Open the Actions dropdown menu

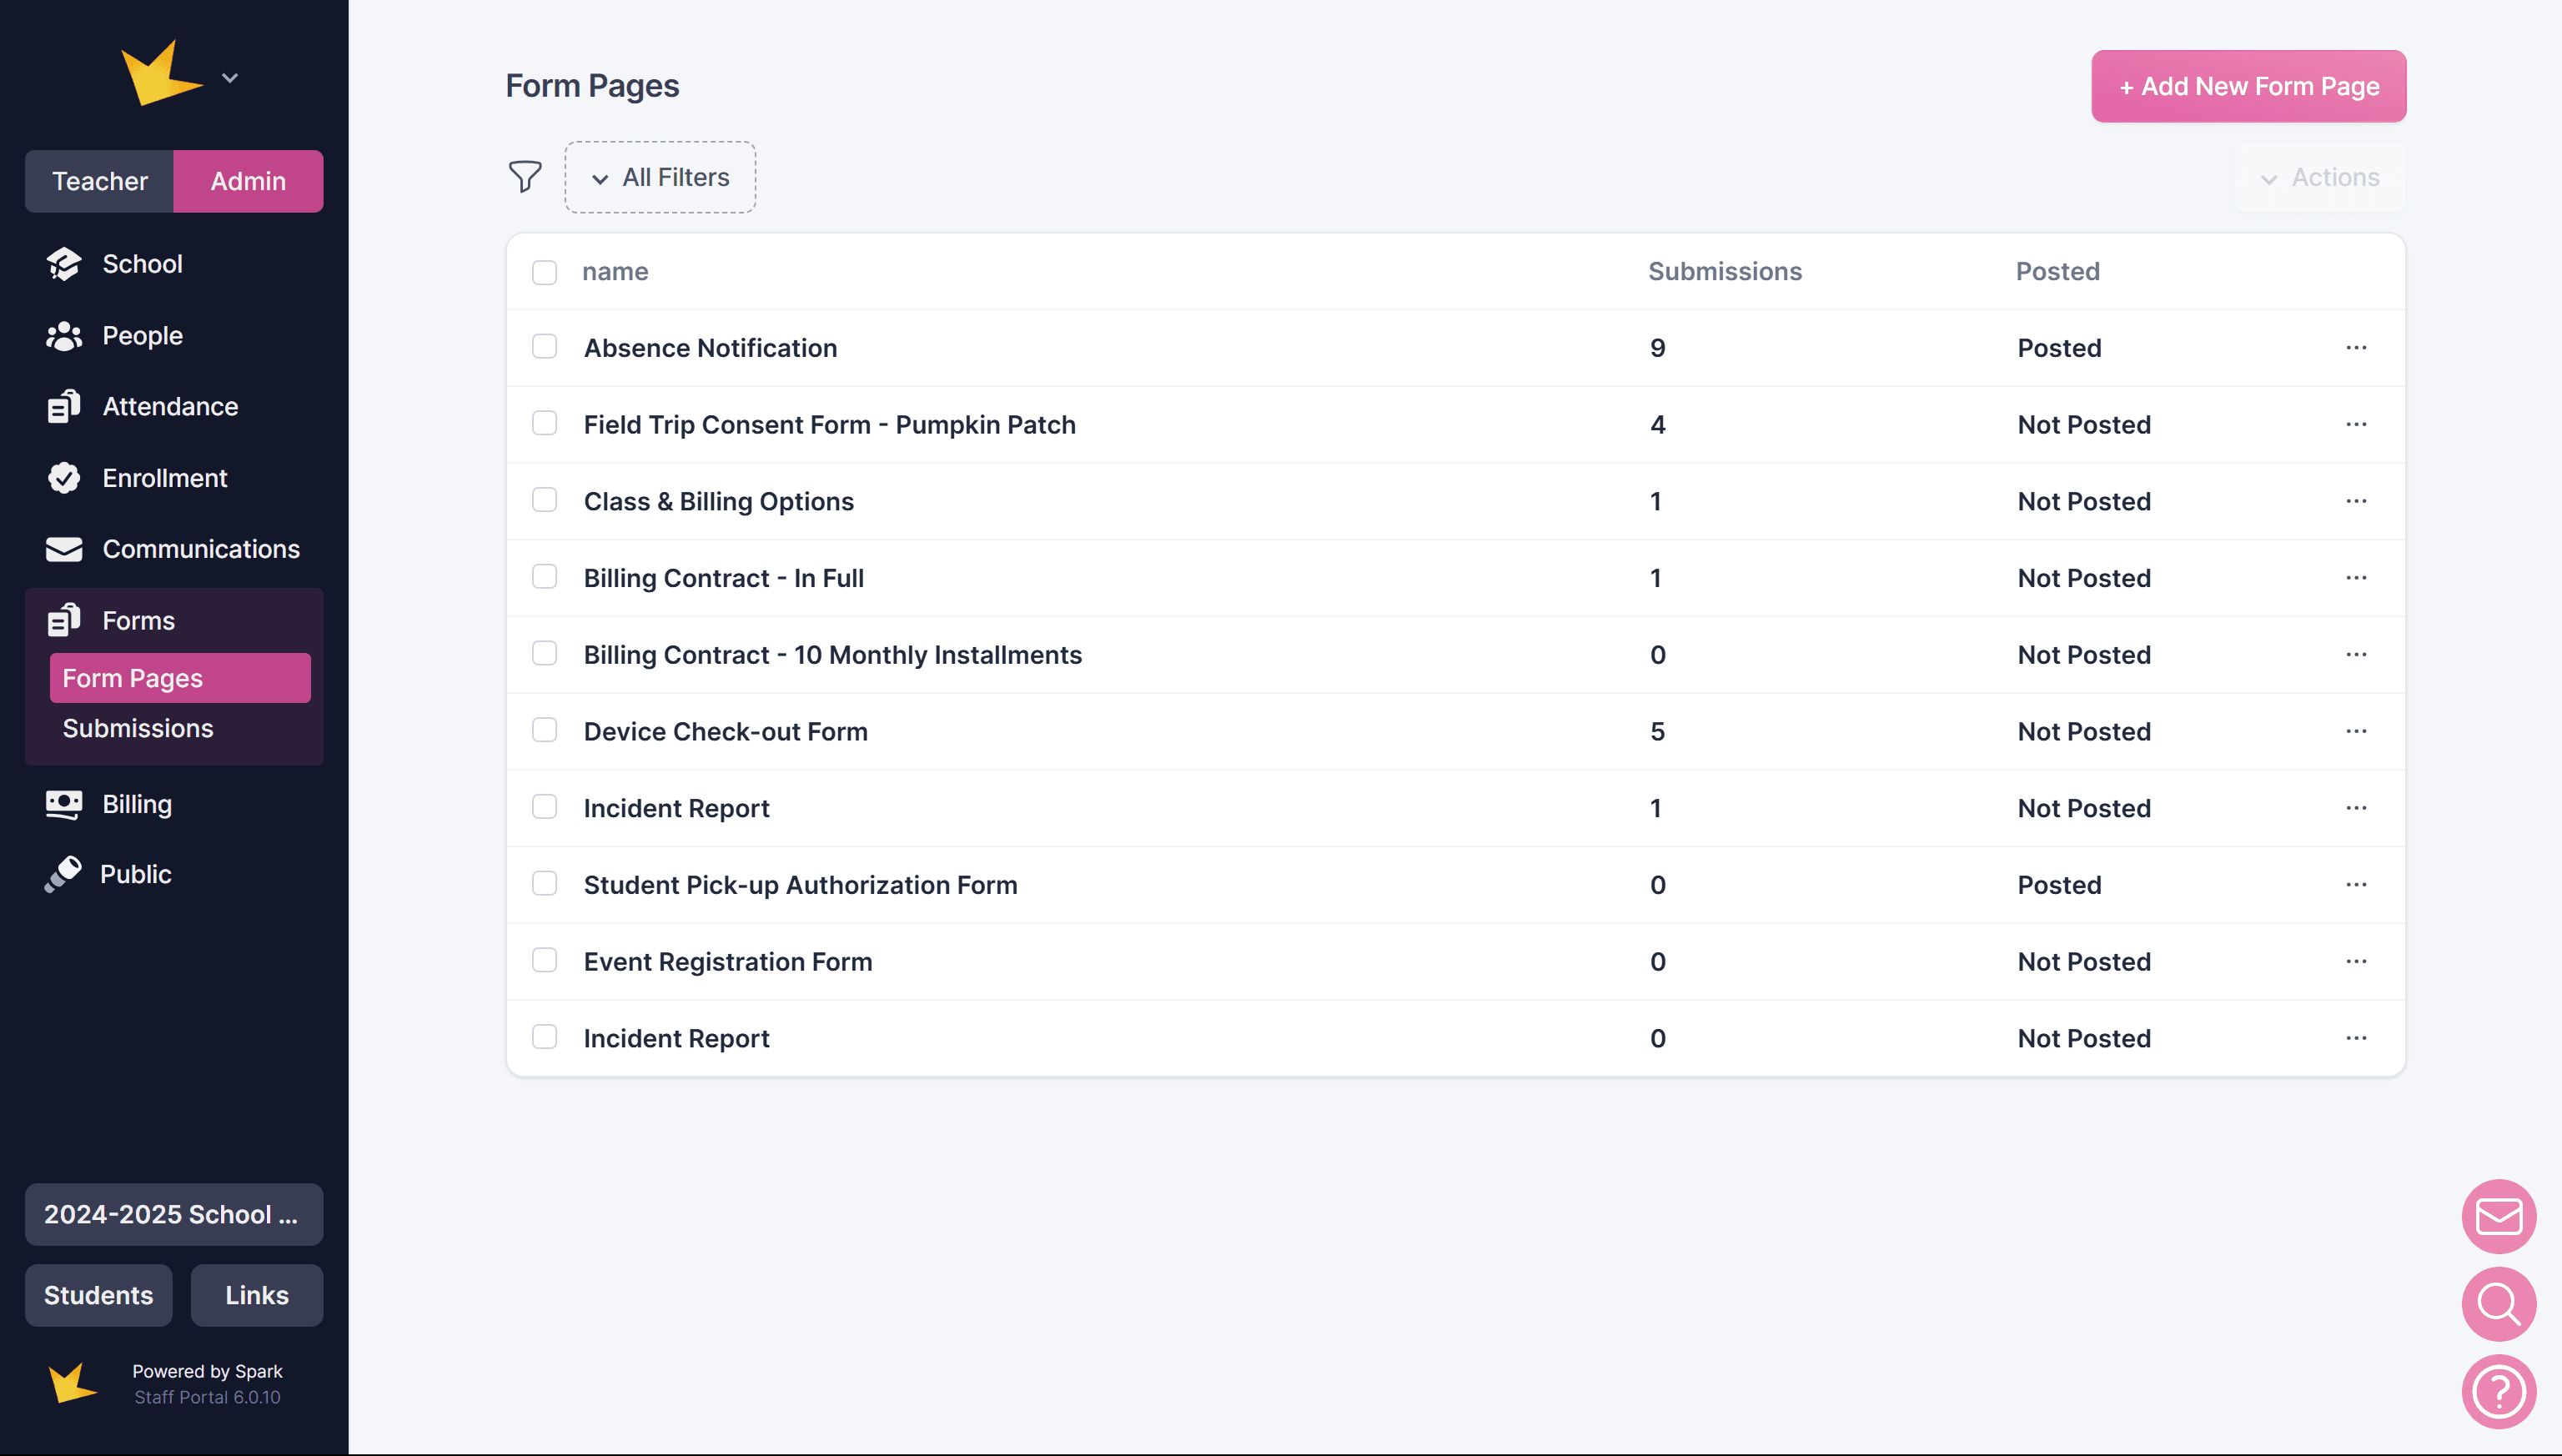tap(2320, 177)
